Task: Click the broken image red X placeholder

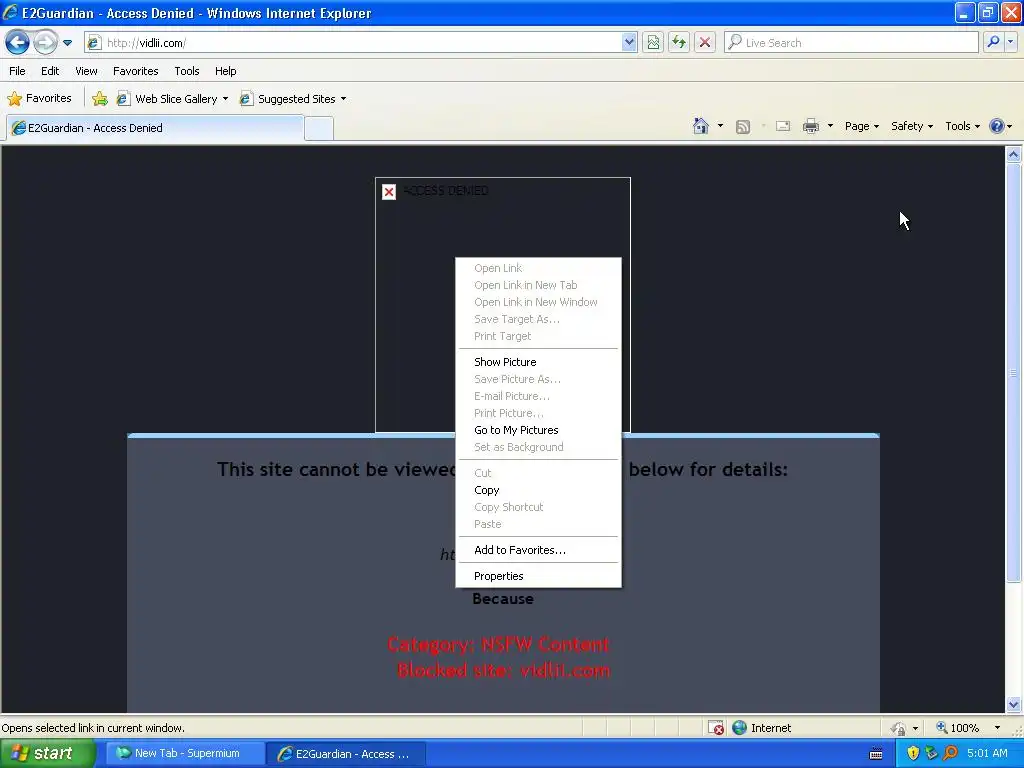Action: click(389, 191)
